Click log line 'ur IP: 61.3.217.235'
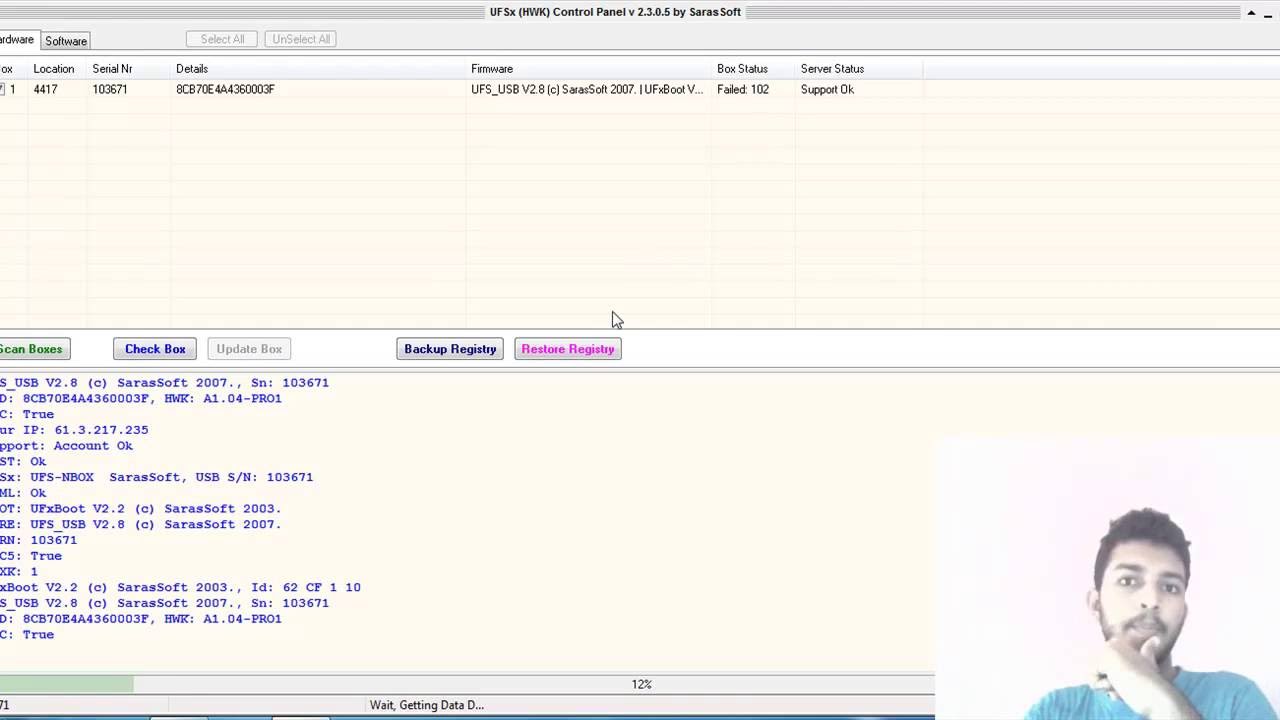This screenshot has width=1280, height=720. point(74,430)
